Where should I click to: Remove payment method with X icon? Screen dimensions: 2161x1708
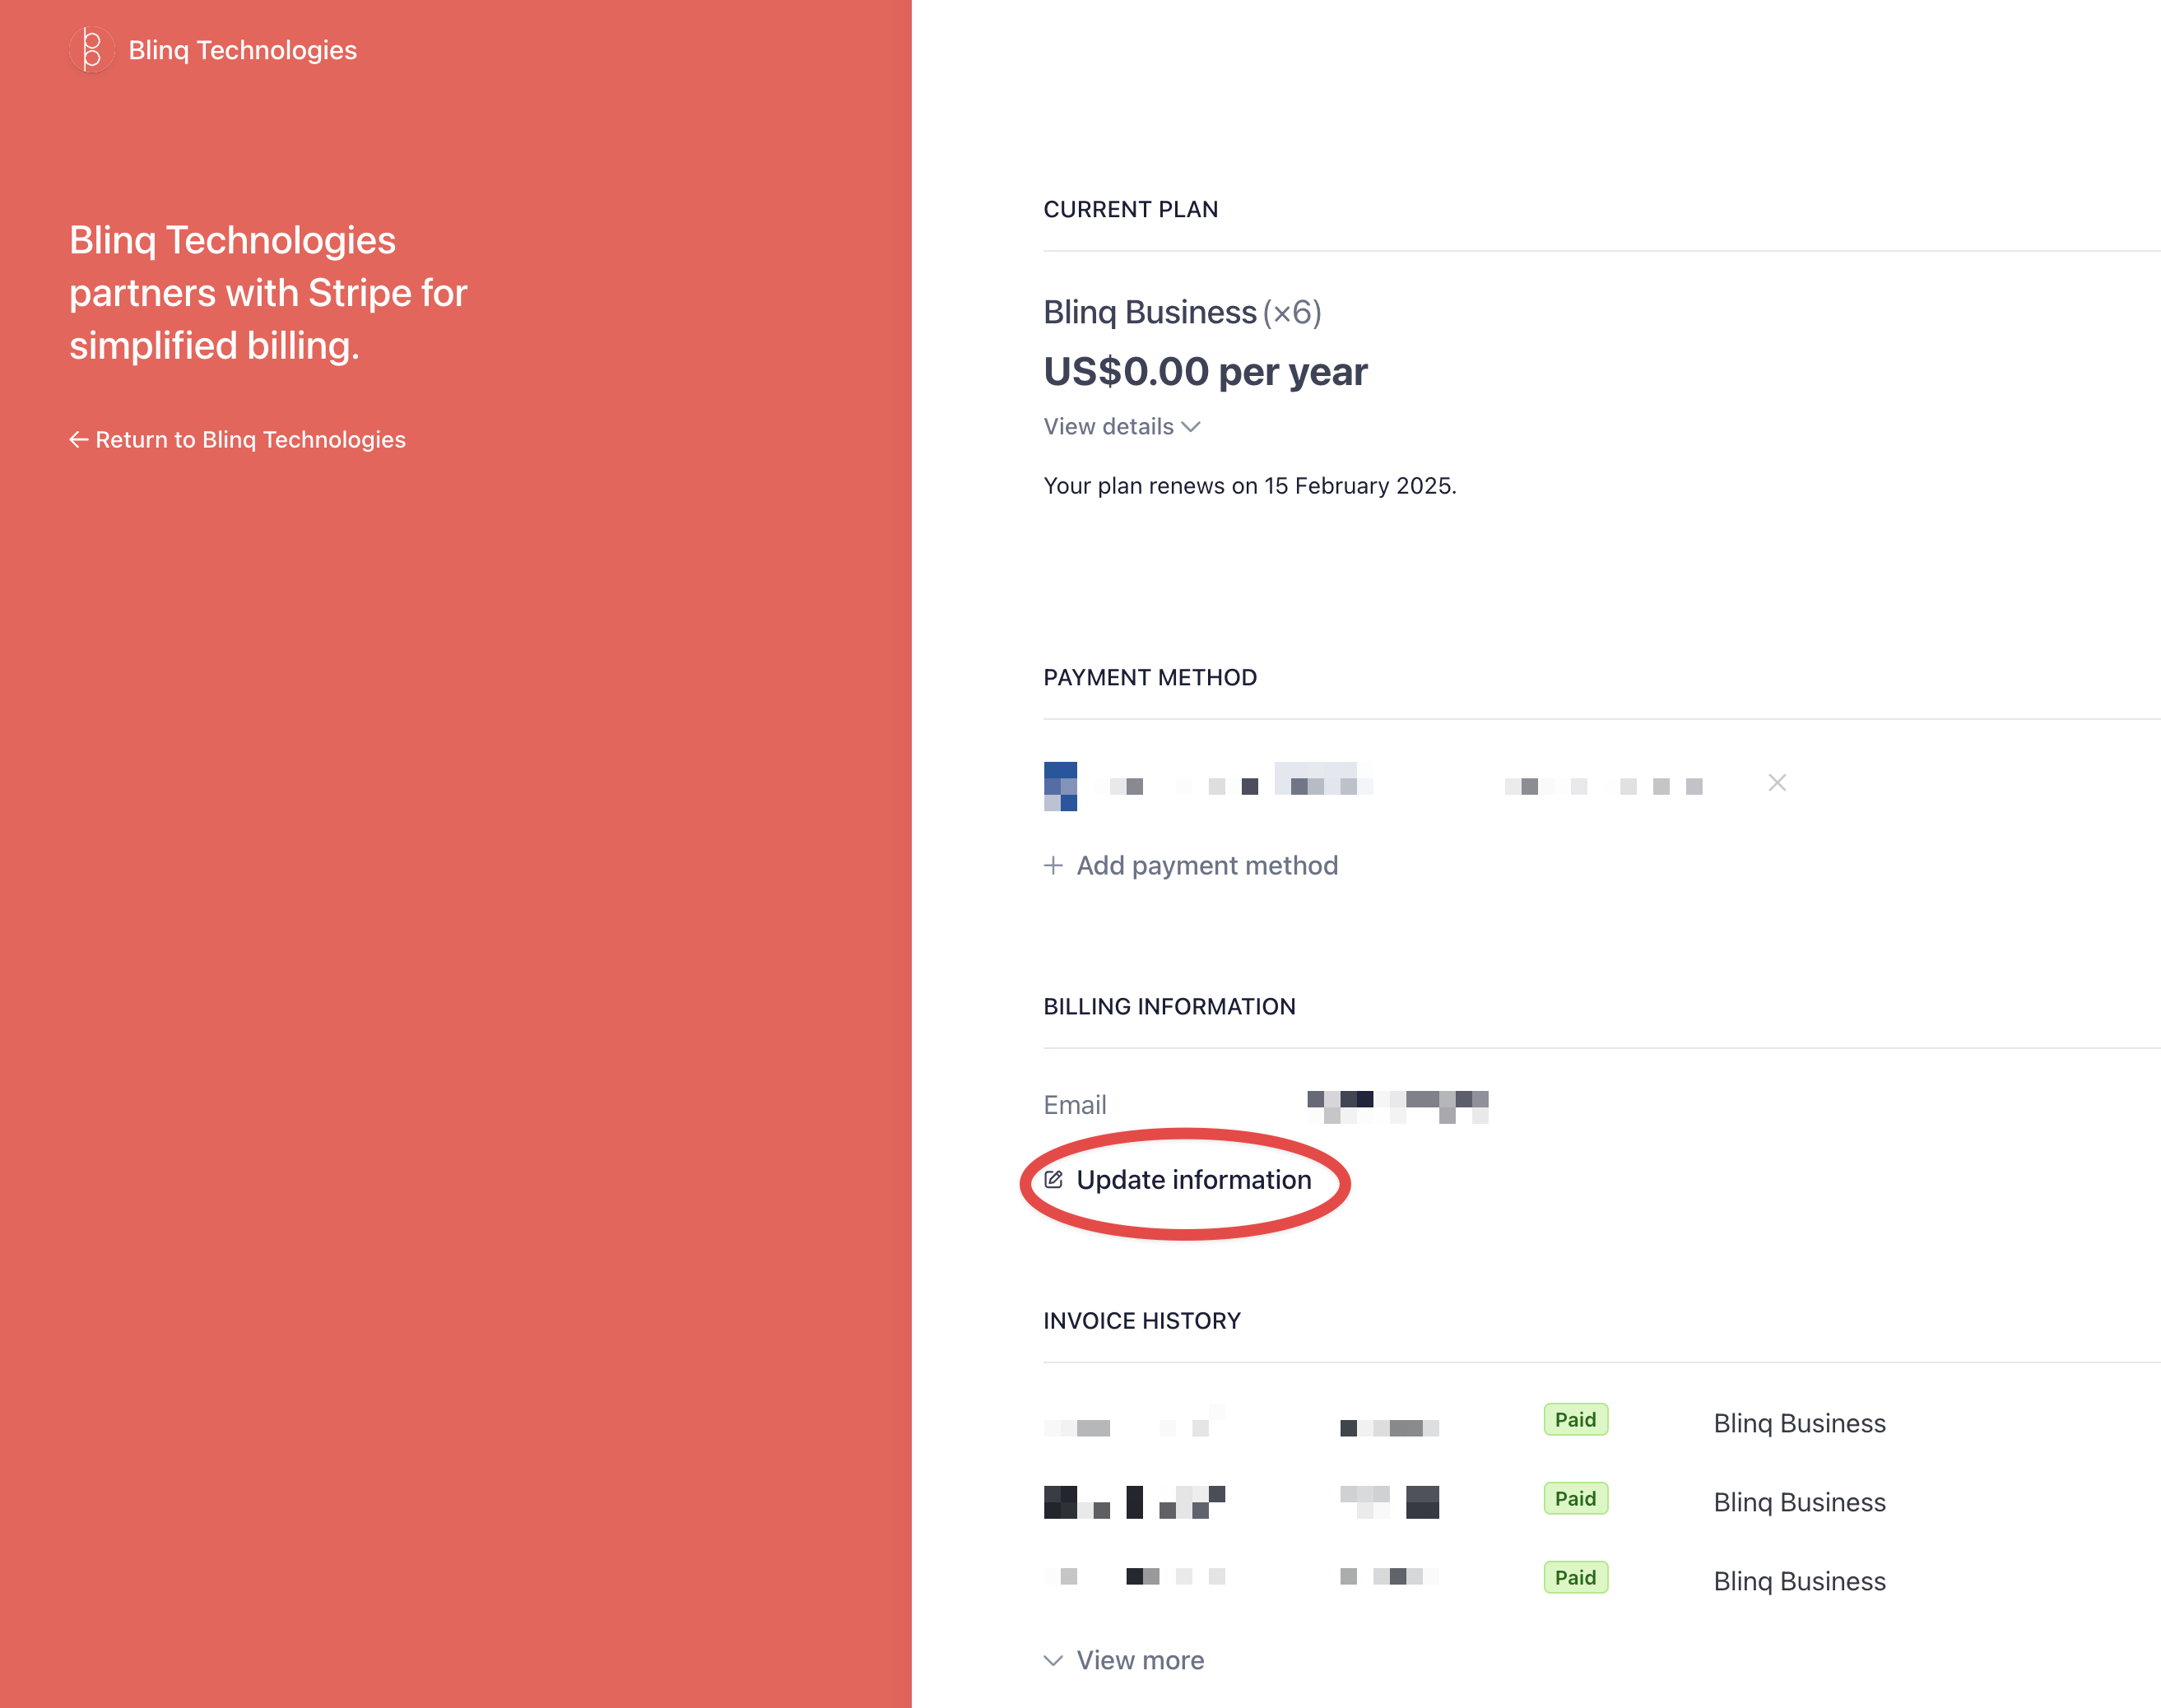1777,783
